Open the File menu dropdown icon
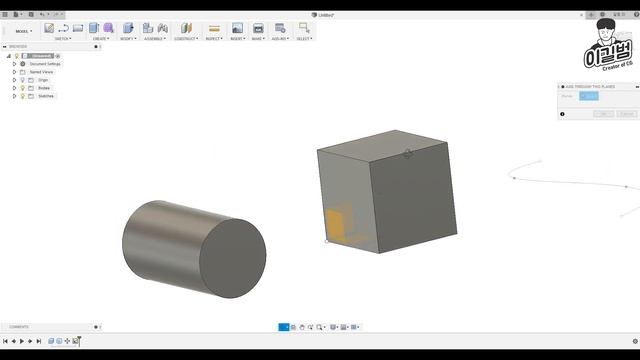 (x=17, y=14)
